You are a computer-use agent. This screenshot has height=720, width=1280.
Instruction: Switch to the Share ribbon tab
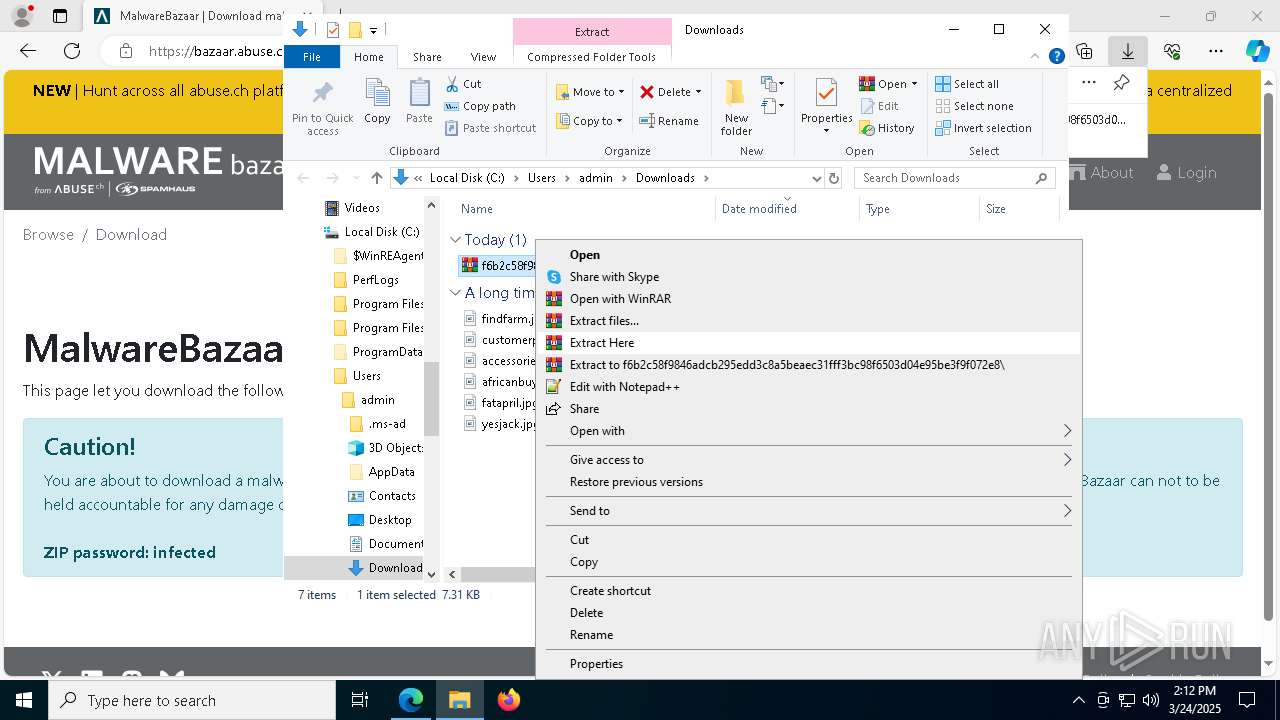pyautogui.click(x=427, y=57)
